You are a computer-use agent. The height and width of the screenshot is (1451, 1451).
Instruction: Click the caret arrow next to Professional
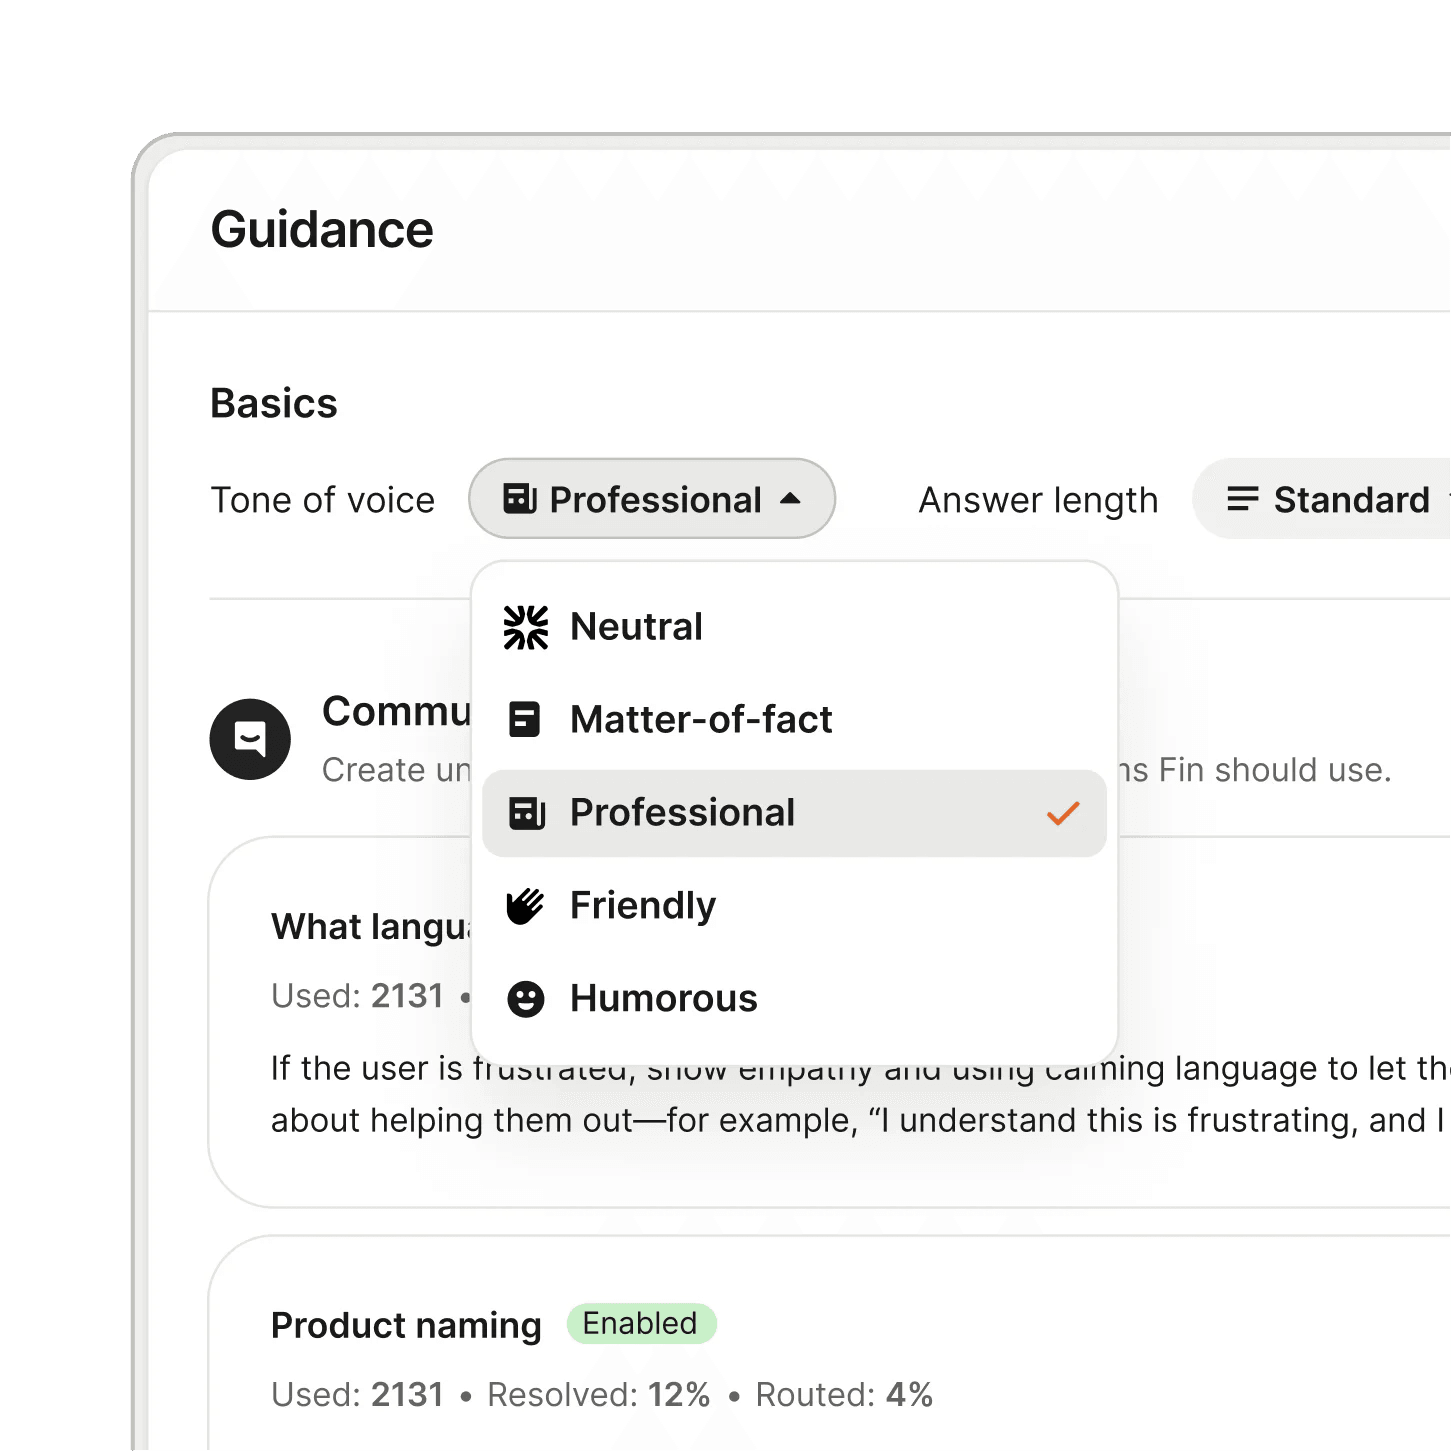pyautogui.click(x=791, y=499)
